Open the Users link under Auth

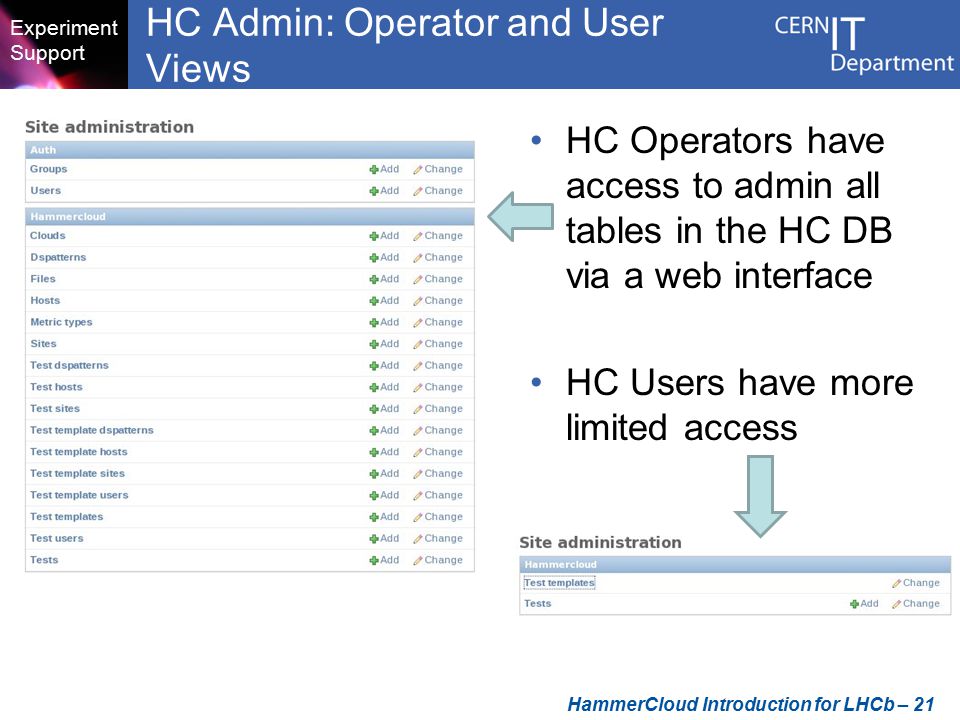tap(45, 190)
